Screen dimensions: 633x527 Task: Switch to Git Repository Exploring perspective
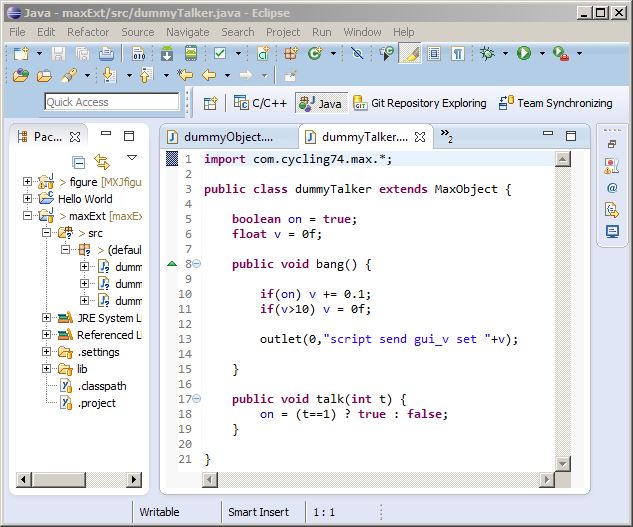(418, 103)
